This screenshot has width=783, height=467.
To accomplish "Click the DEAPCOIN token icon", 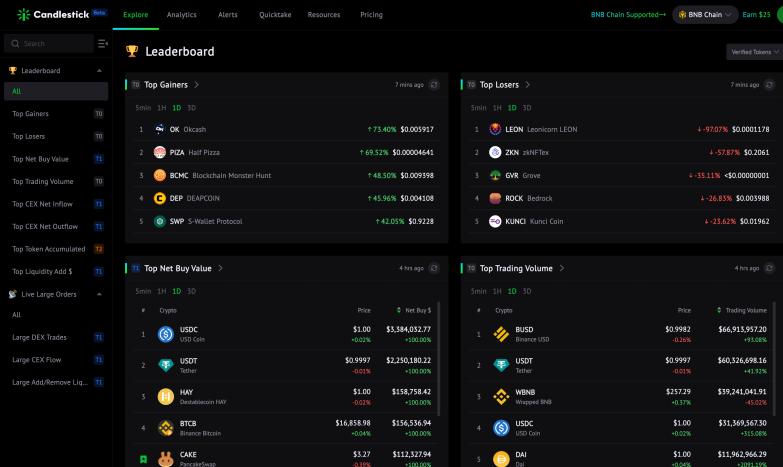I will click(x=160, y=198).
